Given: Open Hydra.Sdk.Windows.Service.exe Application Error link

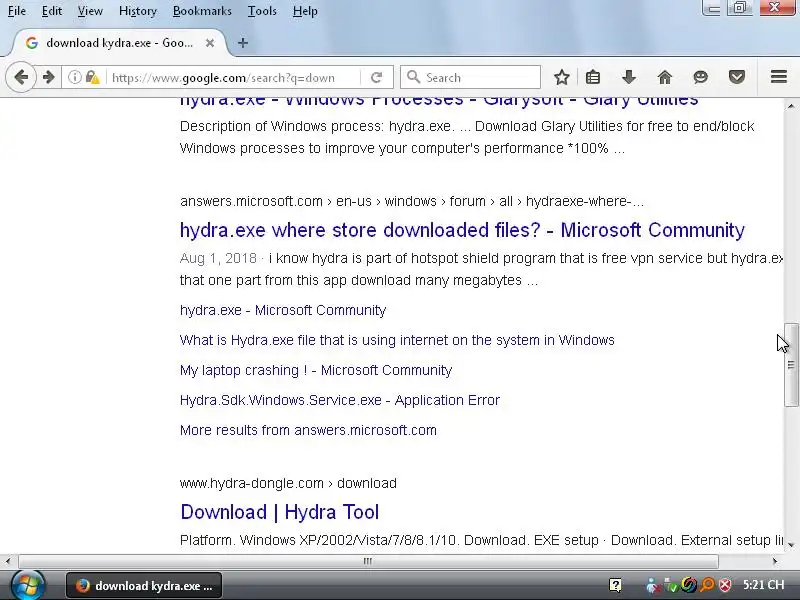Looking at the screenshot, I should pos(340,400).
